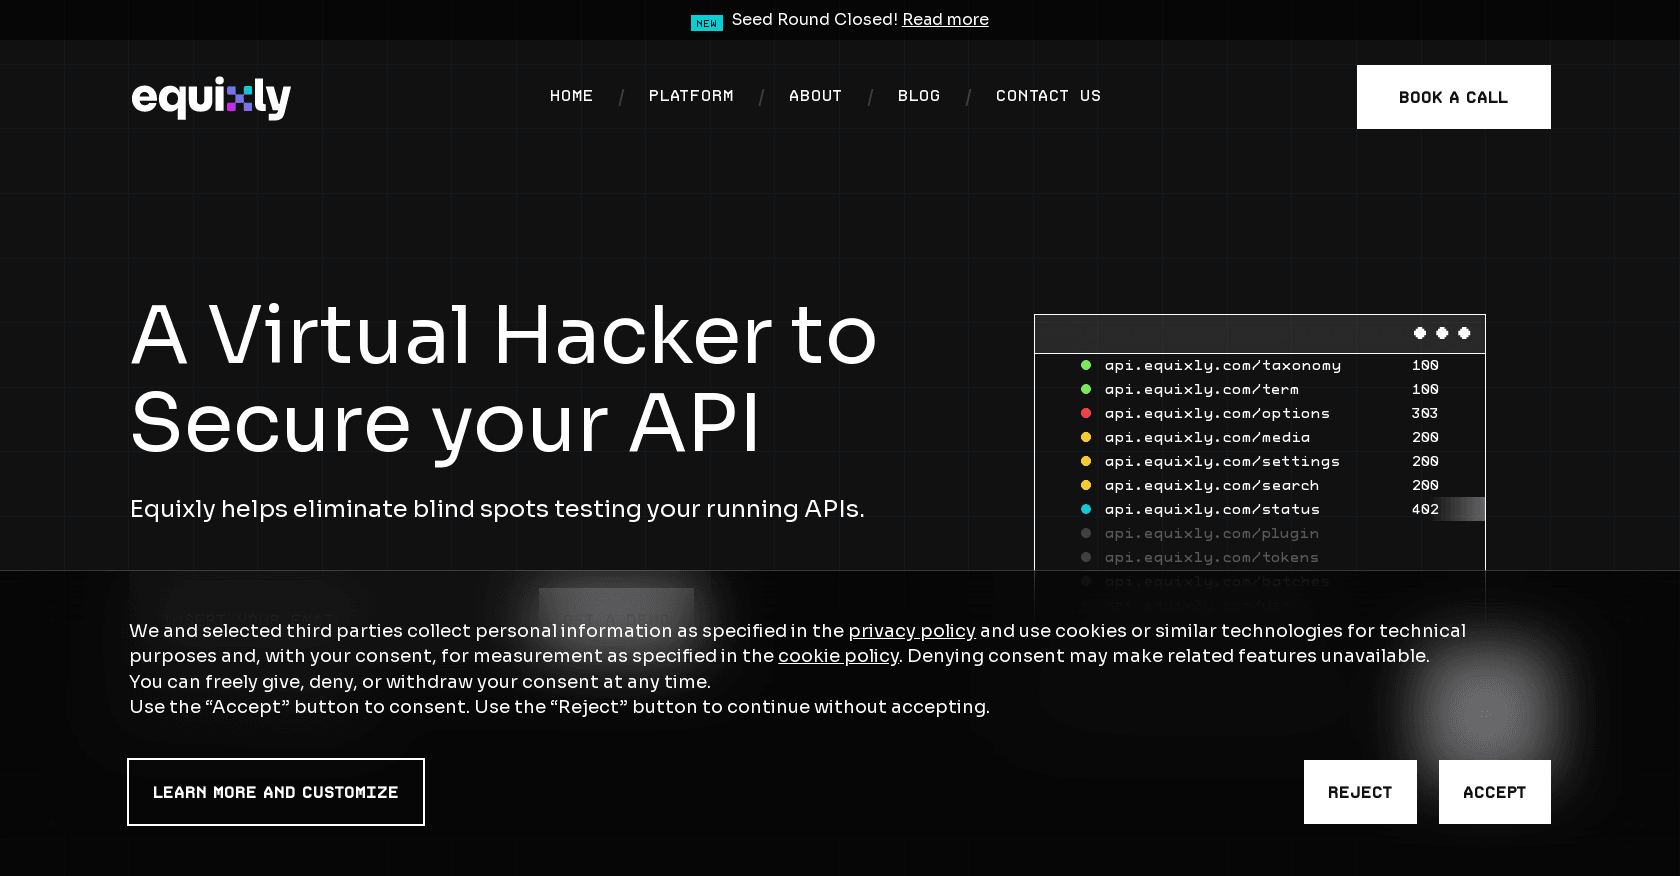Click the green dot beside taxonomy endpoint
This screenshot has height=876, width=1680.
pyautogui.click(x=1086, y=366)
